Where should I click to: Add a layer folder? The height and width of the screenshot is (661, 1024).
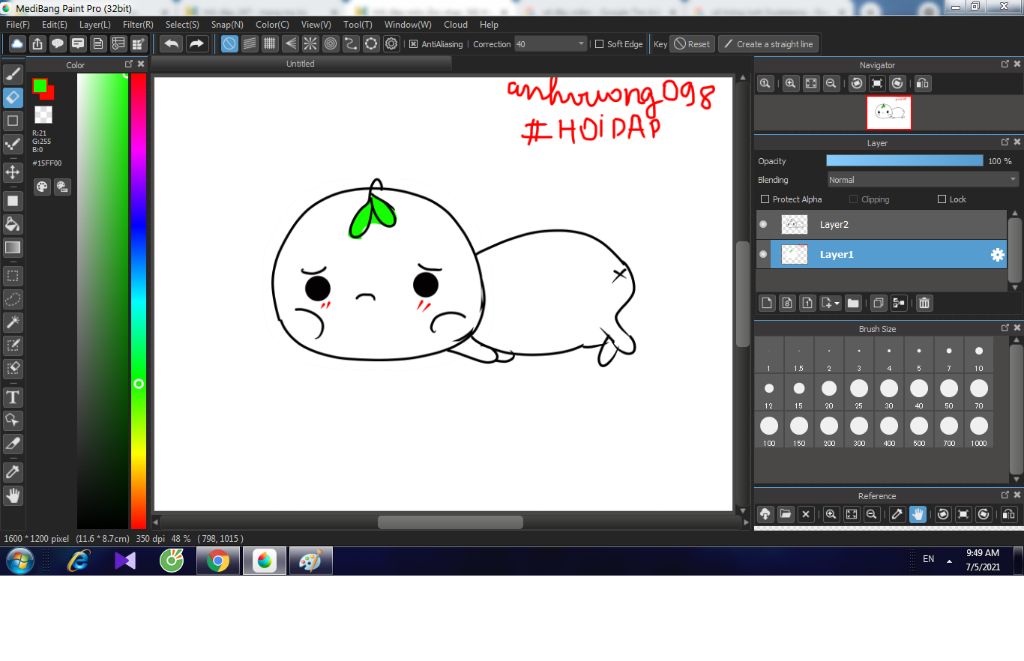coord(853,303)
